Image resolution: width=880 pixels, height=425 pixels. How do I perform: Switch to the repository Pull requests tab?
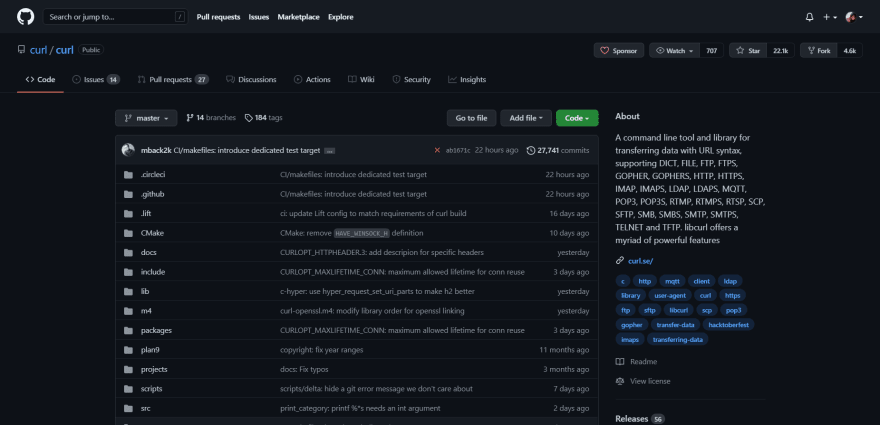point(173,80)
